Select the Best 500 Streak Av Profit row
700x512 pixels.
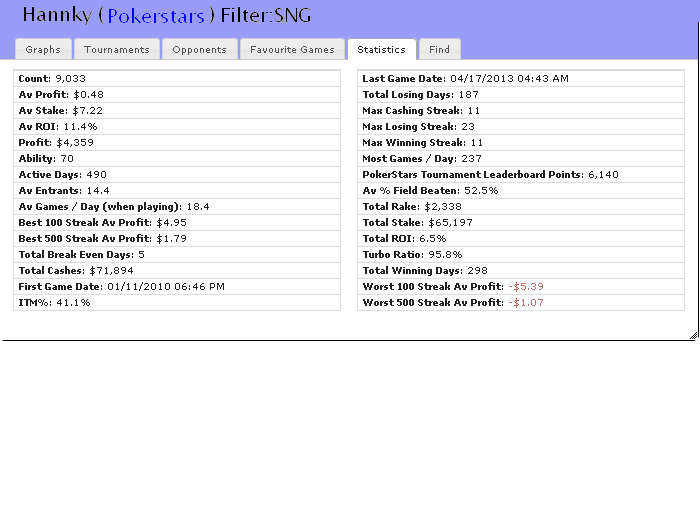coord(177,239)
